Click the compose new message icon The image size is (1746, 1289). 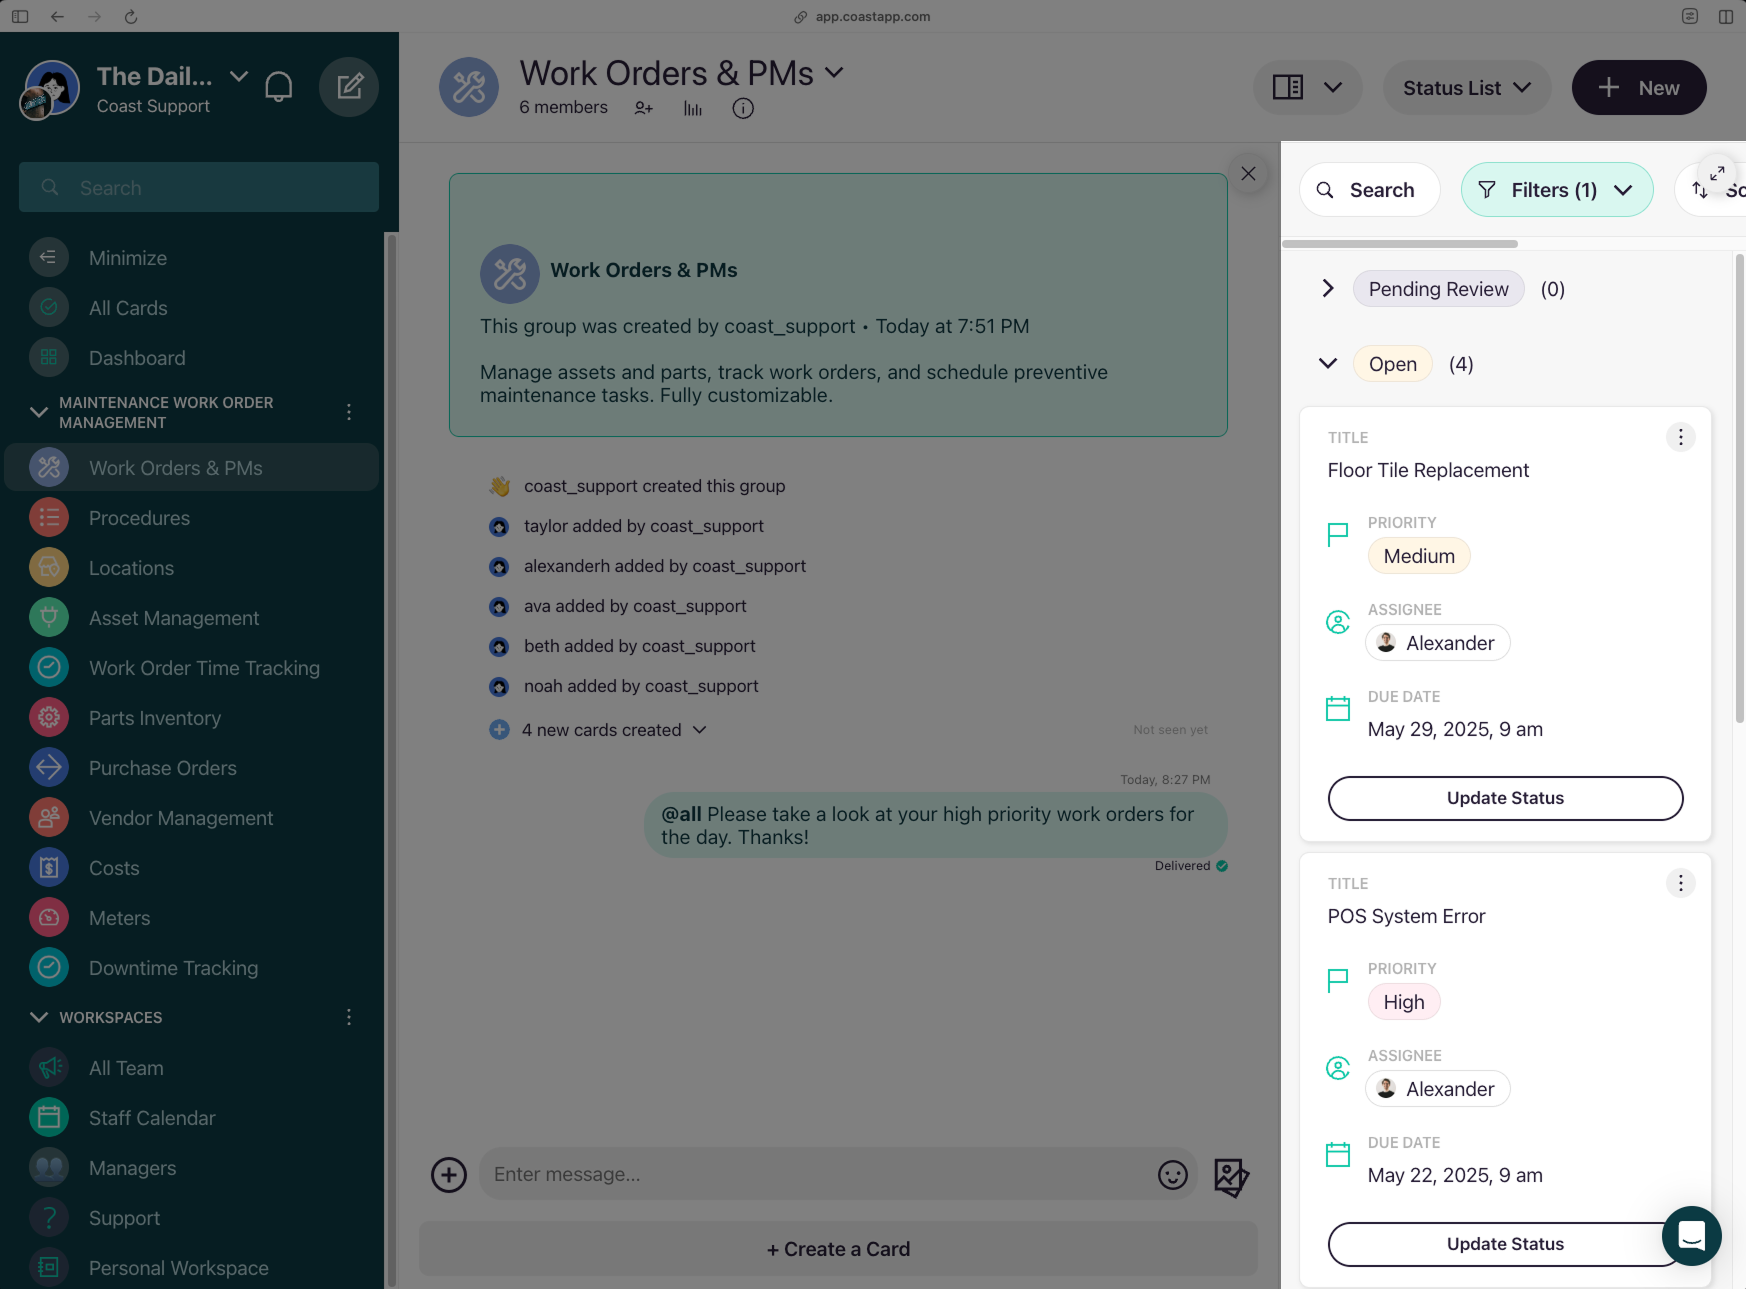coord(349,87)
